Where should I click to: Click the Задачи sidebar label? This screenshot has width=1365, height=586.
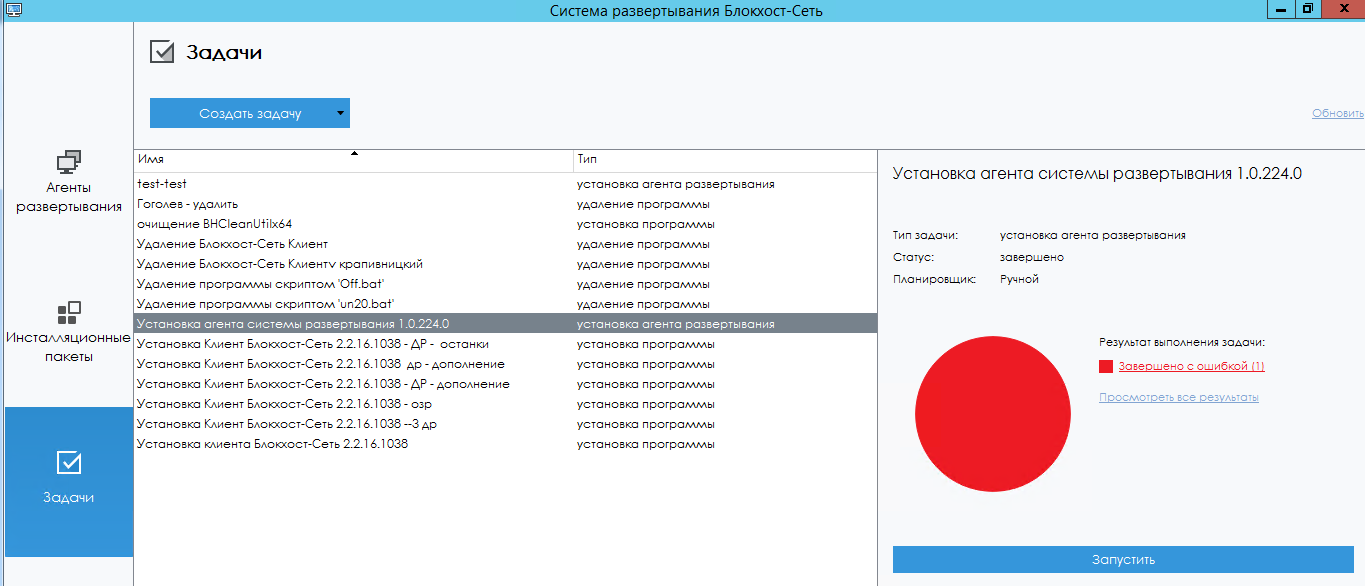68,497
